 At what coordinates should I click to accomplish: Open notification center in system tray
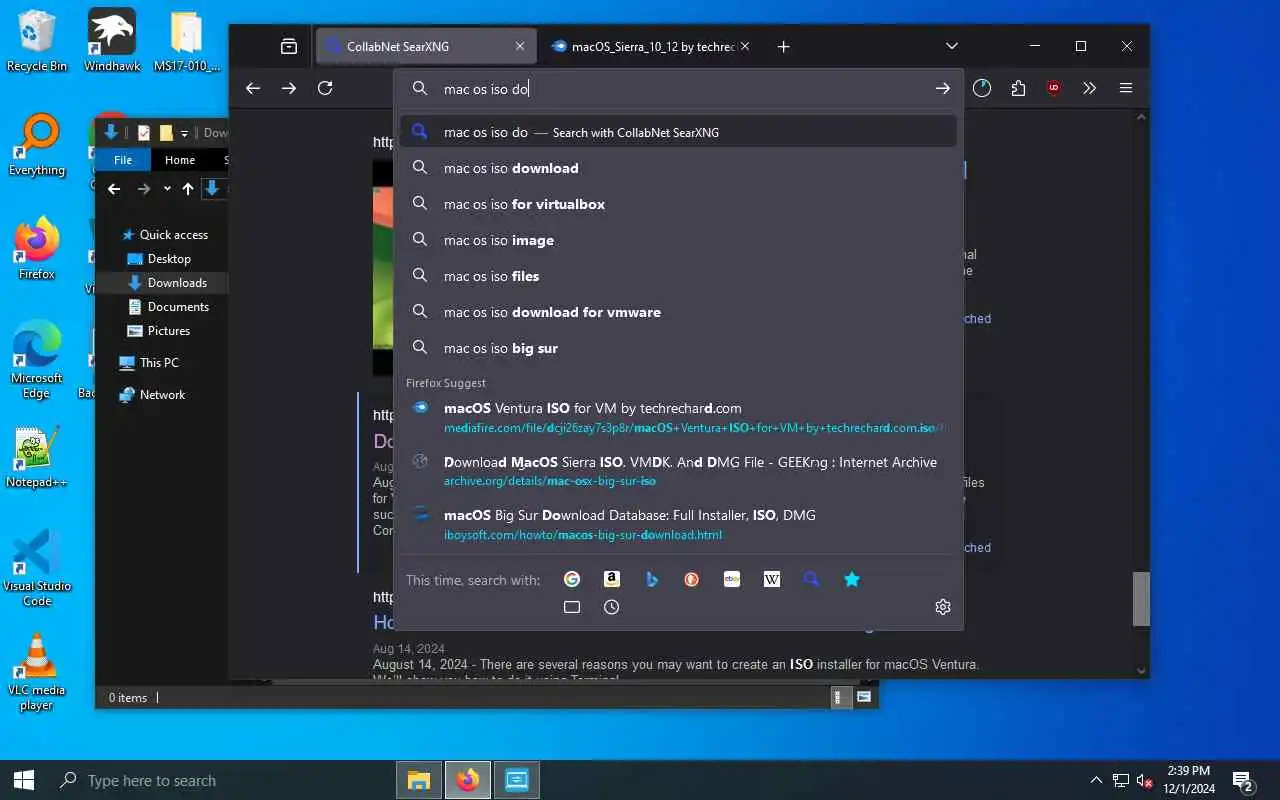pyautogui.click(x=1243, y=780)
